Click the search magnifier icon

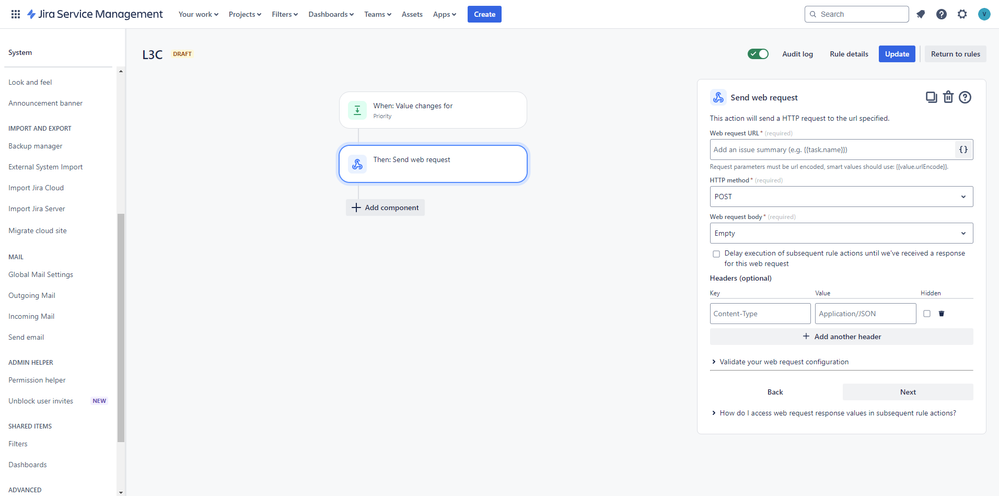pyautogui.click(x=813, y=14)
